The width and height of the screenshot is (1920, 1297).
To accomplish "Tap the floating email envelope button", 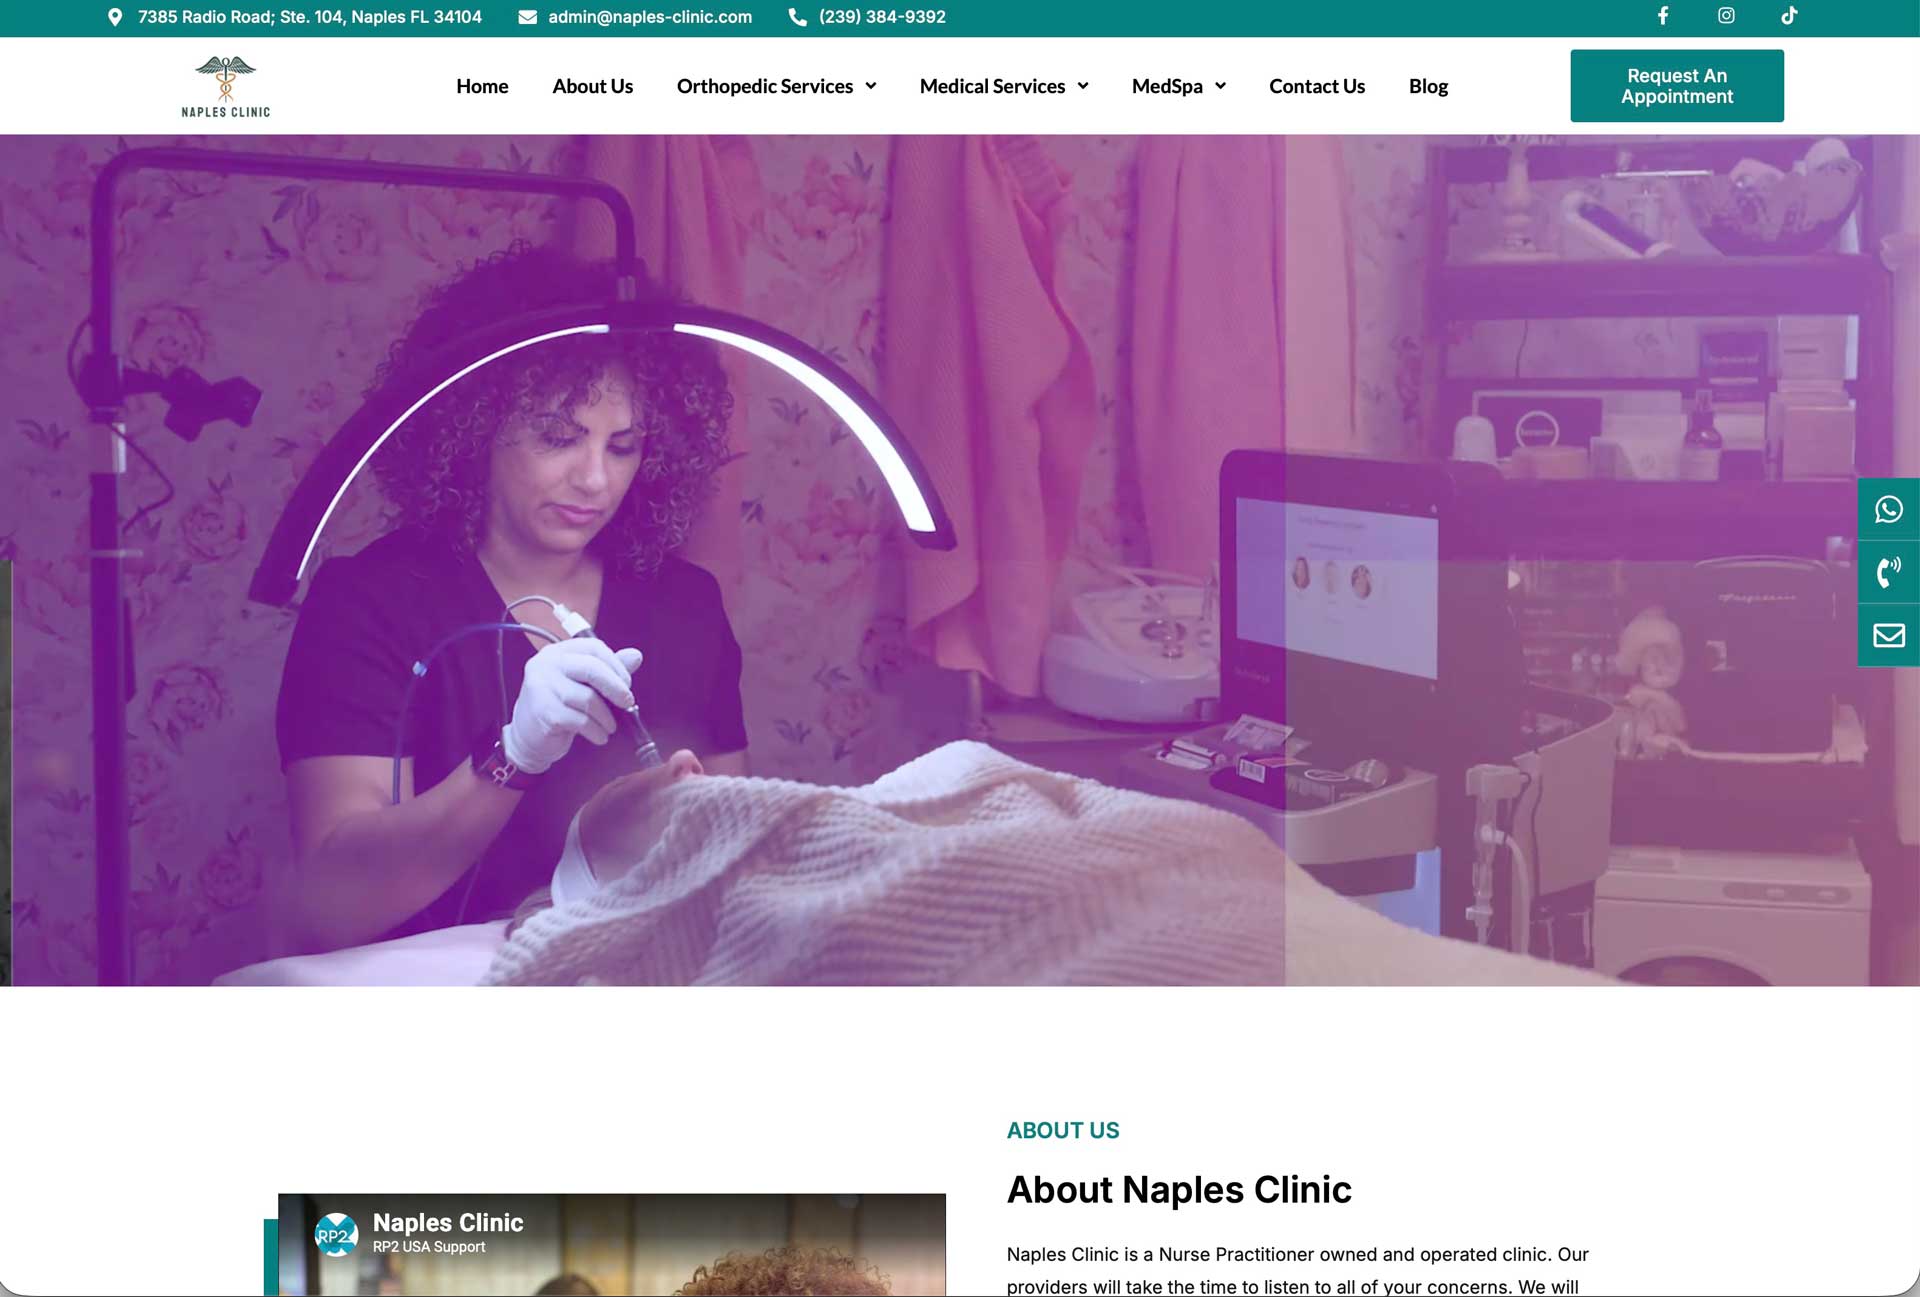I will point(1888,635).
